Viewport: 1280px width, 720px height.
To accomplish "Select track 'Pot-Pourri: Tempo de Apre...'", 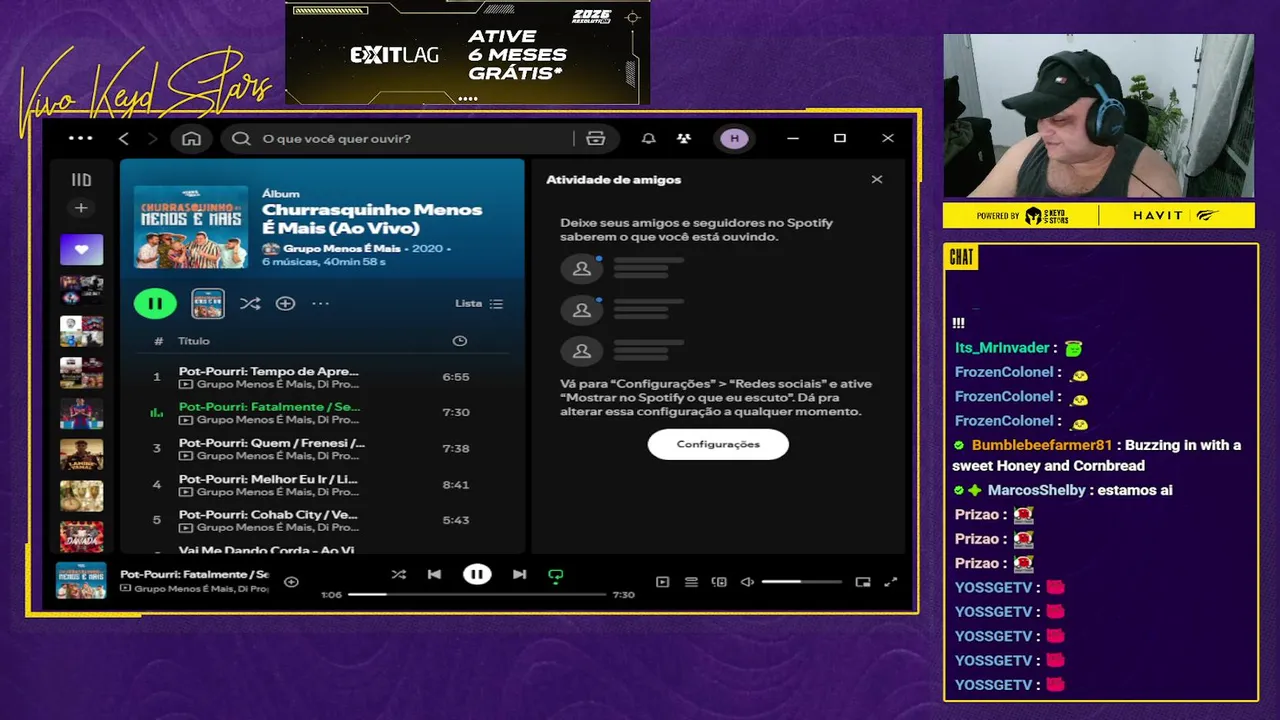I will pyautogui.click(x=268, y=371).
